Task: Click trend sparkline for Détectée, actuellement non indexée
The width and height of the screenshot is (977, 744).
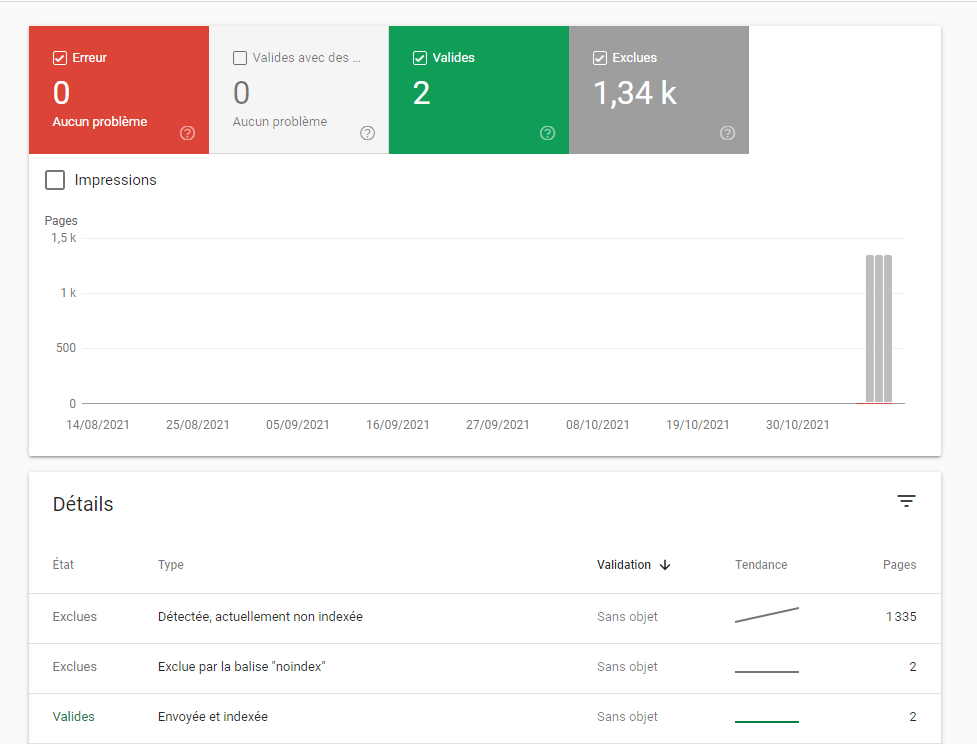Action: pos(766,615)
